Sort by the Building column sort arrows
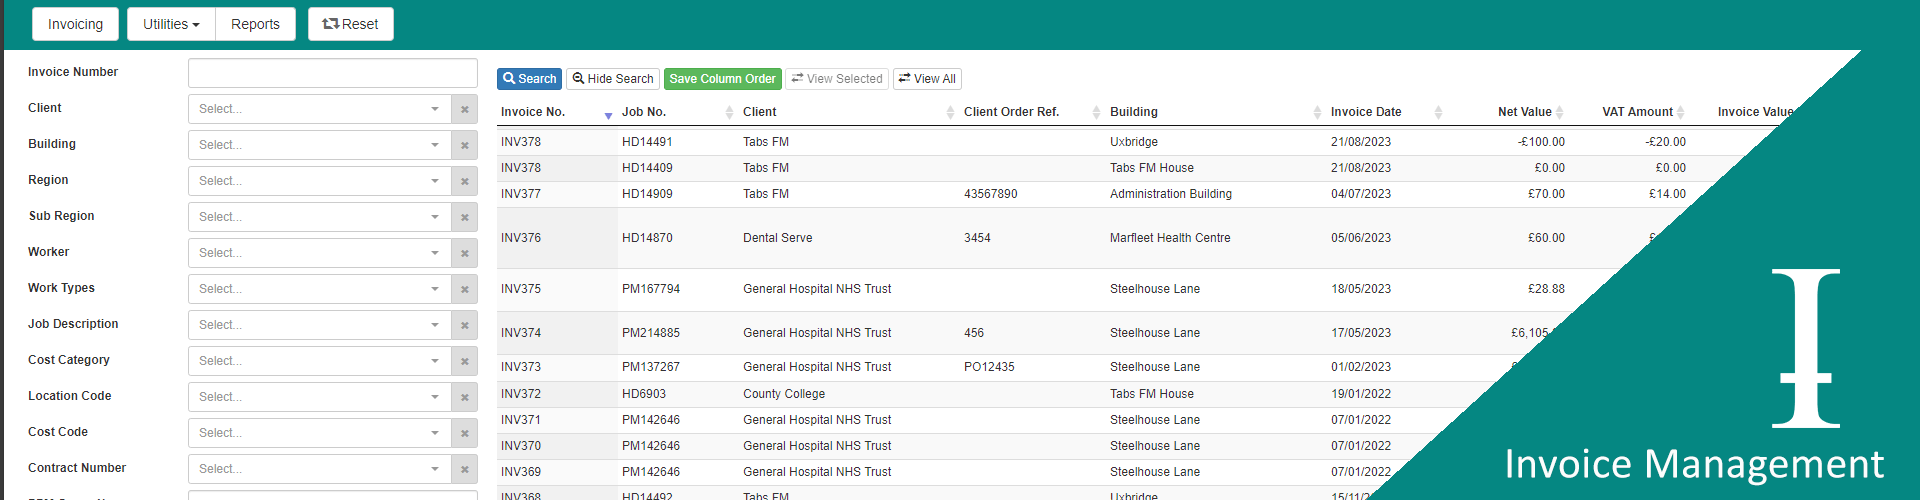Screen dimensions: 1920x500 click(1317, 113)
